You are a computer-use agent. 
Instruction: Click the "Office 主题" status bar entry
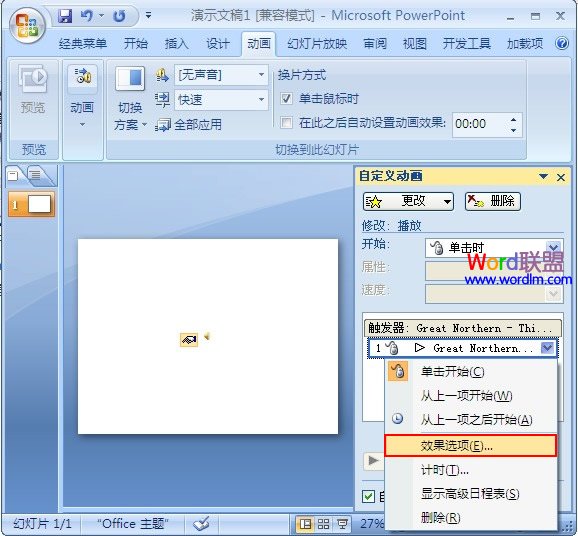coord(133,524)
